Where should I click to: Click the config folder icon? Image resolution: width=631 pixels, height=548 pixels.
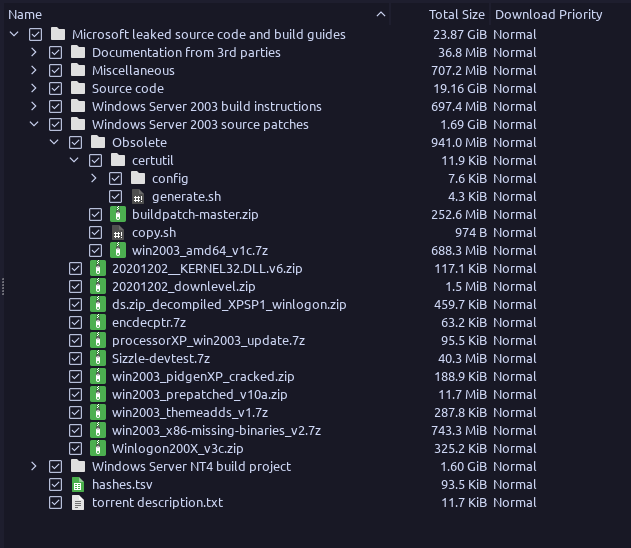click(138, 178)
